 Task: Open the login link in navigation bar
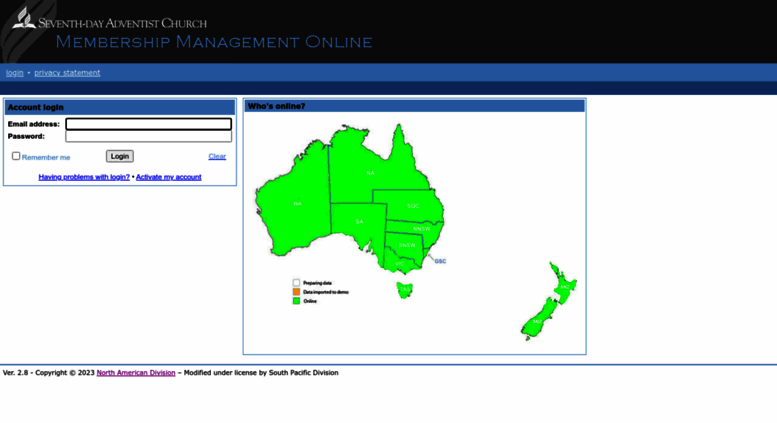[x=14, y=73]
